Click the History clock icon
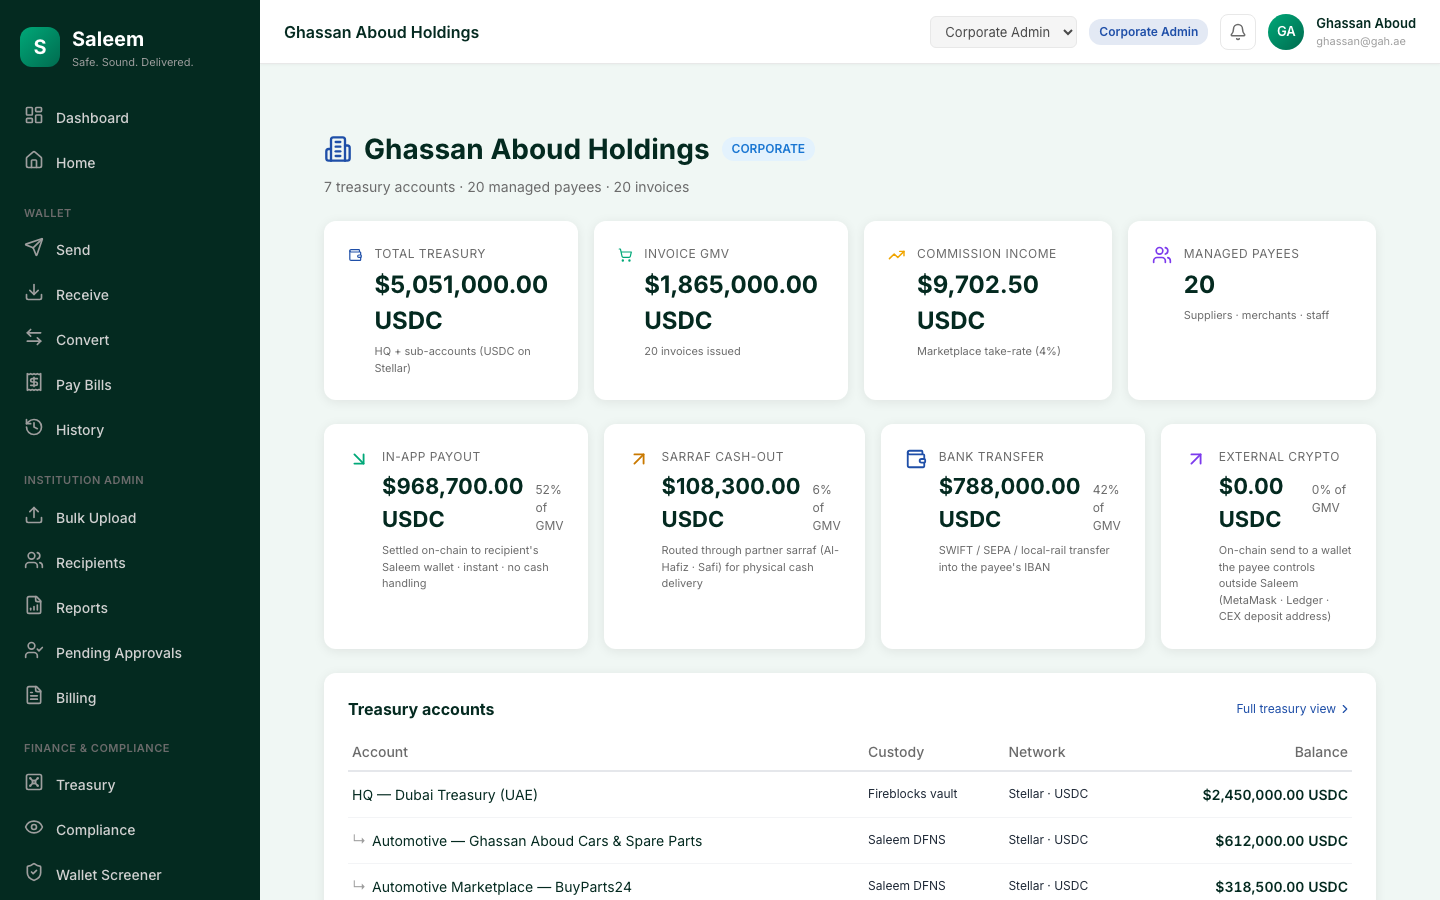Image resolution: width=1440 pixels, height=900 pixels. [34, 427]
